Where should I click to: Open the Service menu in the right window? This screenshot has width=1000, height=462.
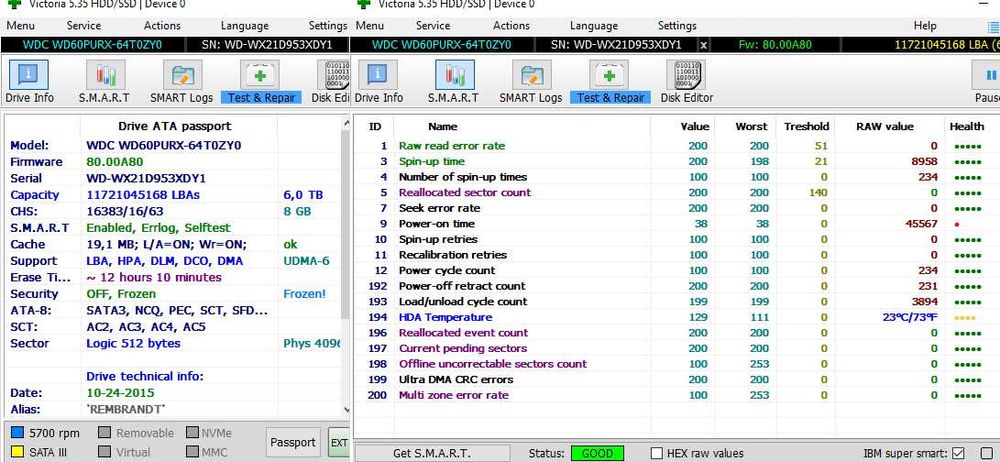click(x=433, y=26)
